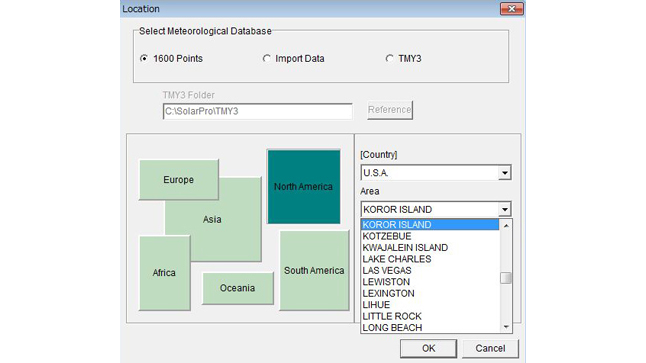This screenshot has height=363, width=646.
Task: Pick KOTZEBUE in the area list
Action: pos(430,236)
